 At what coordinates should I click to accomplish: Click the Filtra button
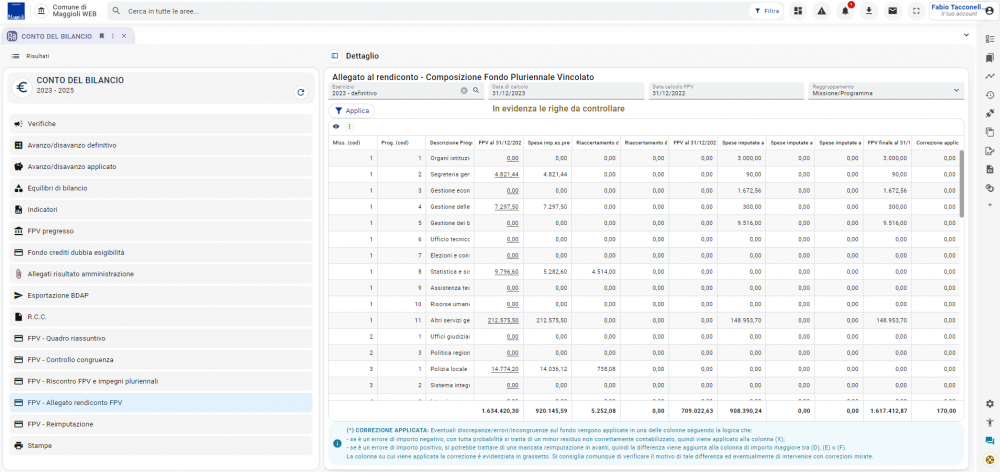pyautogui.click(x=767, y=11)
